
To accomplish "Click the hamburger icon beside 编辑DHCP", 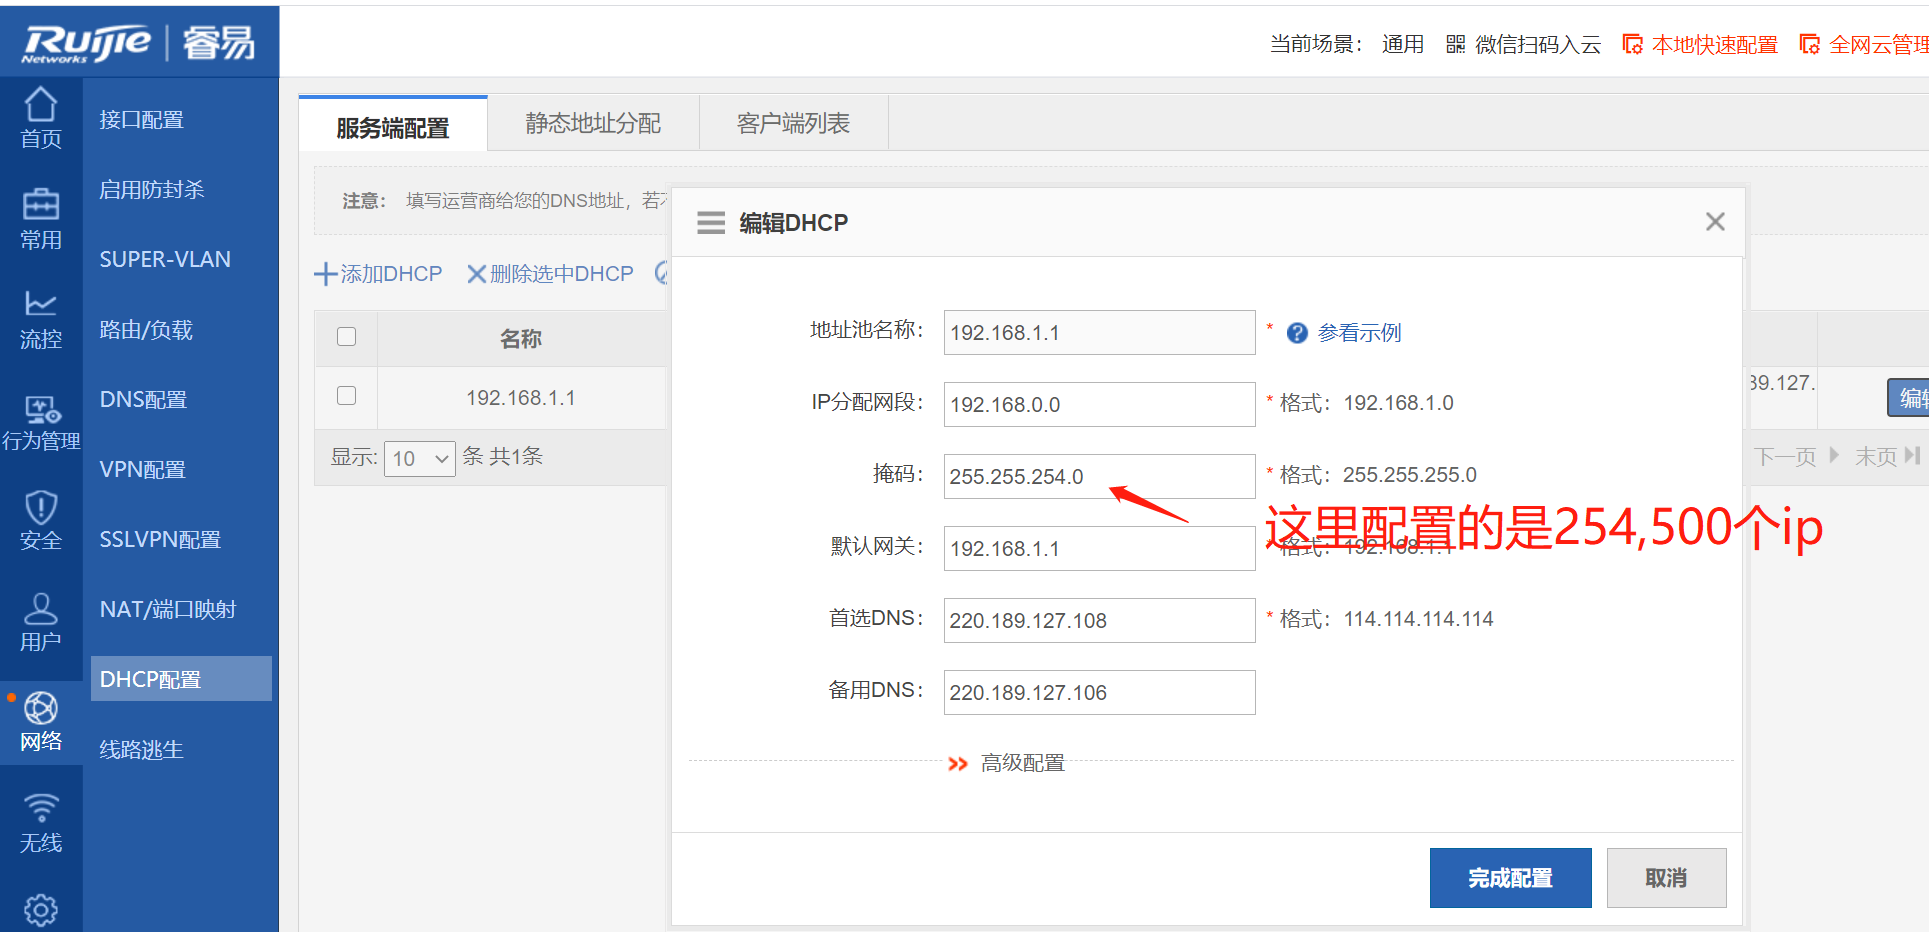I will 711,222.
